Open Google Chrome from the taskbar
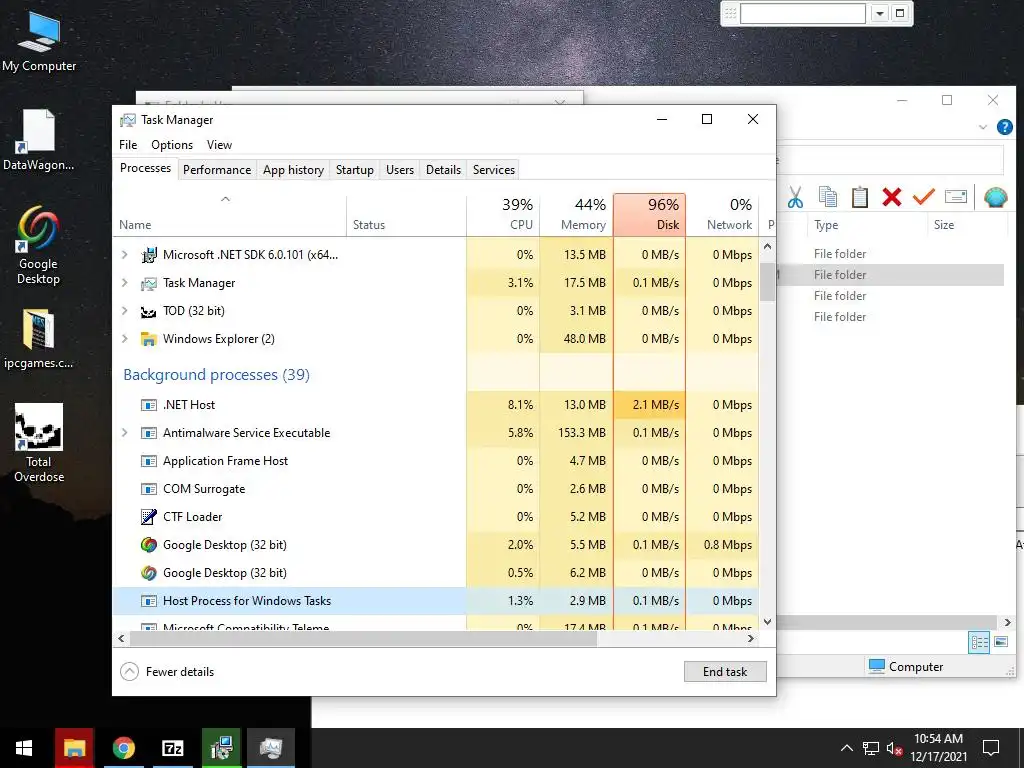Image resolution: width=1024 pixels, height=768 pixels. coord(123,748)
